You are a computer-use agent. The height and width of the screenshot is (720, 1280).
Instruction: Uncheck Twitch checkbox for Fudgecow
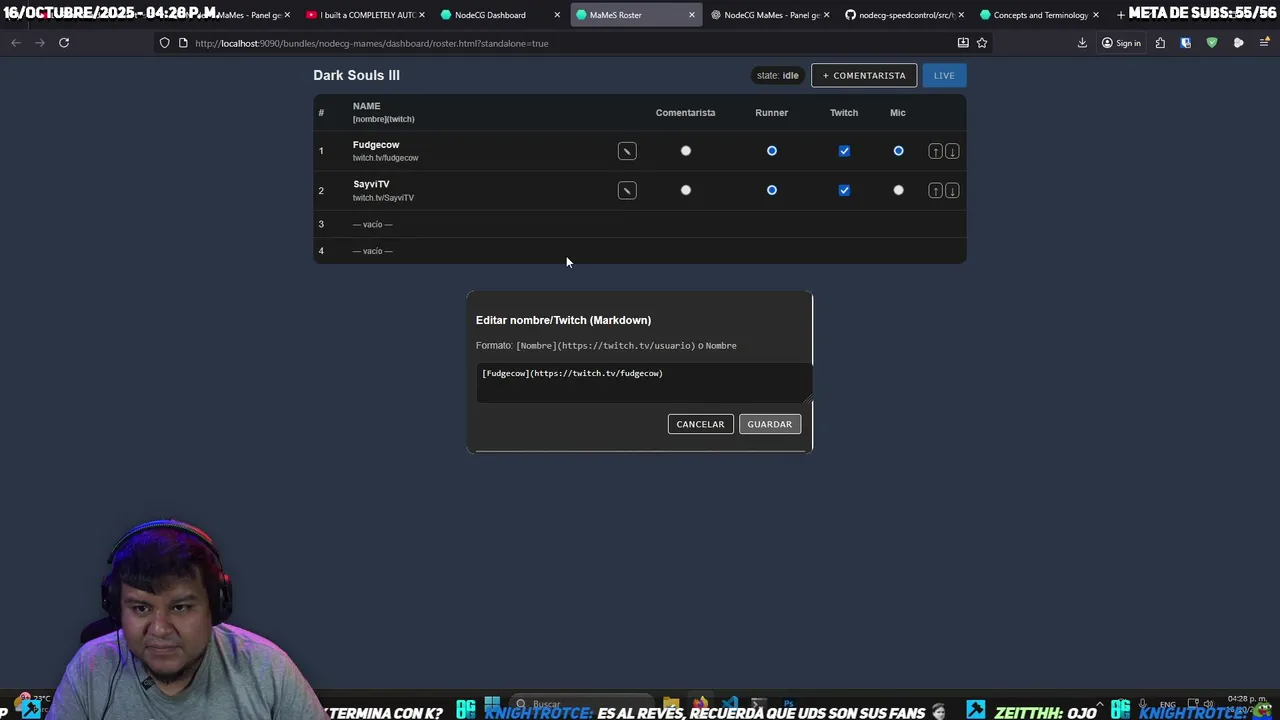pyautogui.click(x=844, y=151)
